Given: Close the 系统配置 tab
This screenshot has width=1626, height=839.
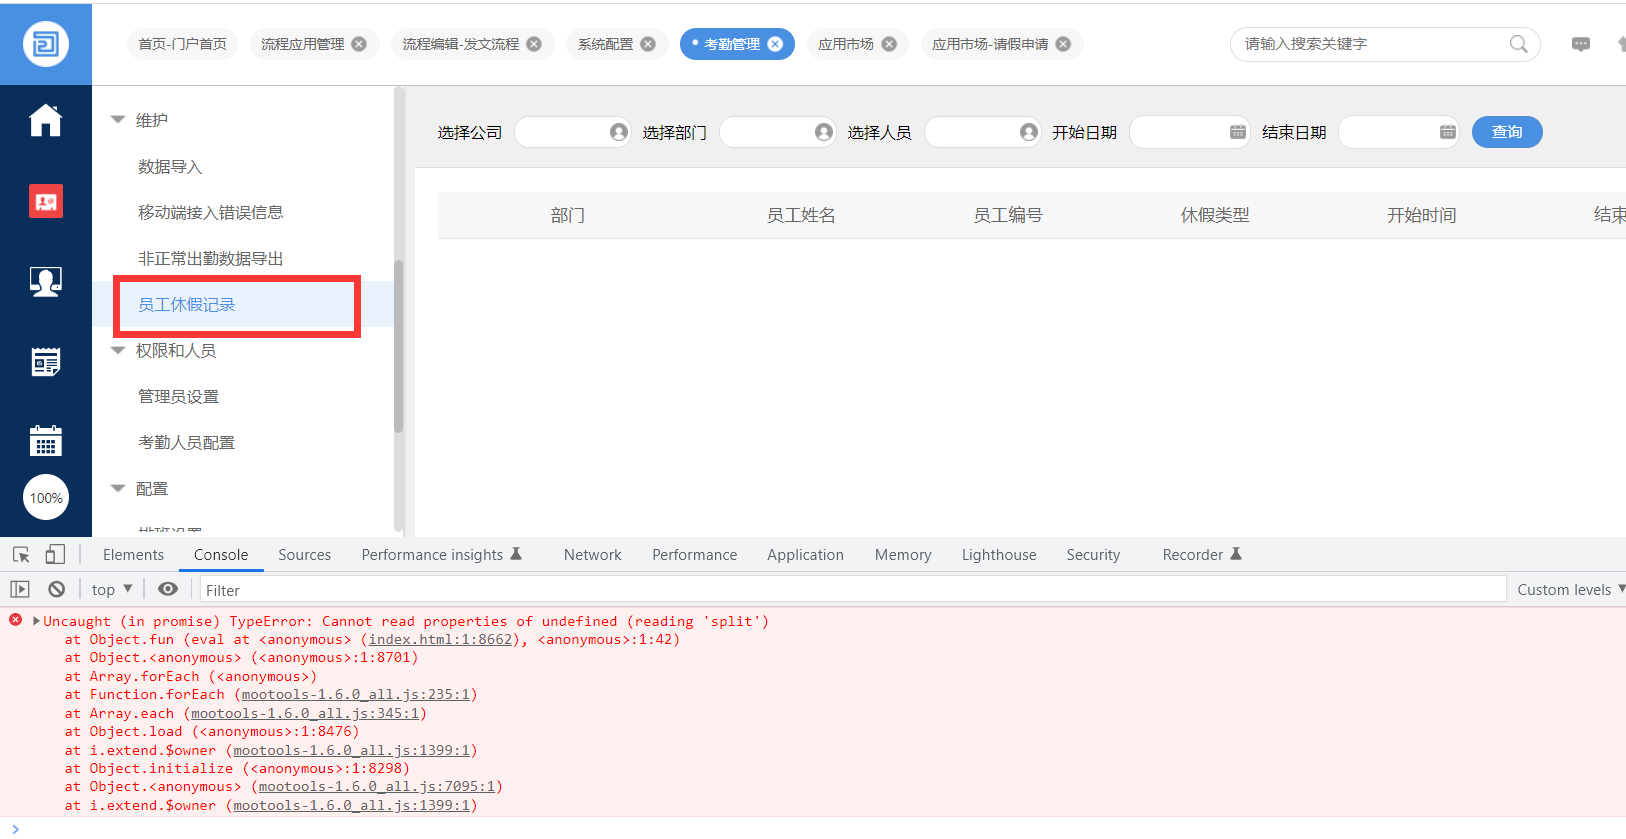Looking at the screenshot, I should pos(648,44).
